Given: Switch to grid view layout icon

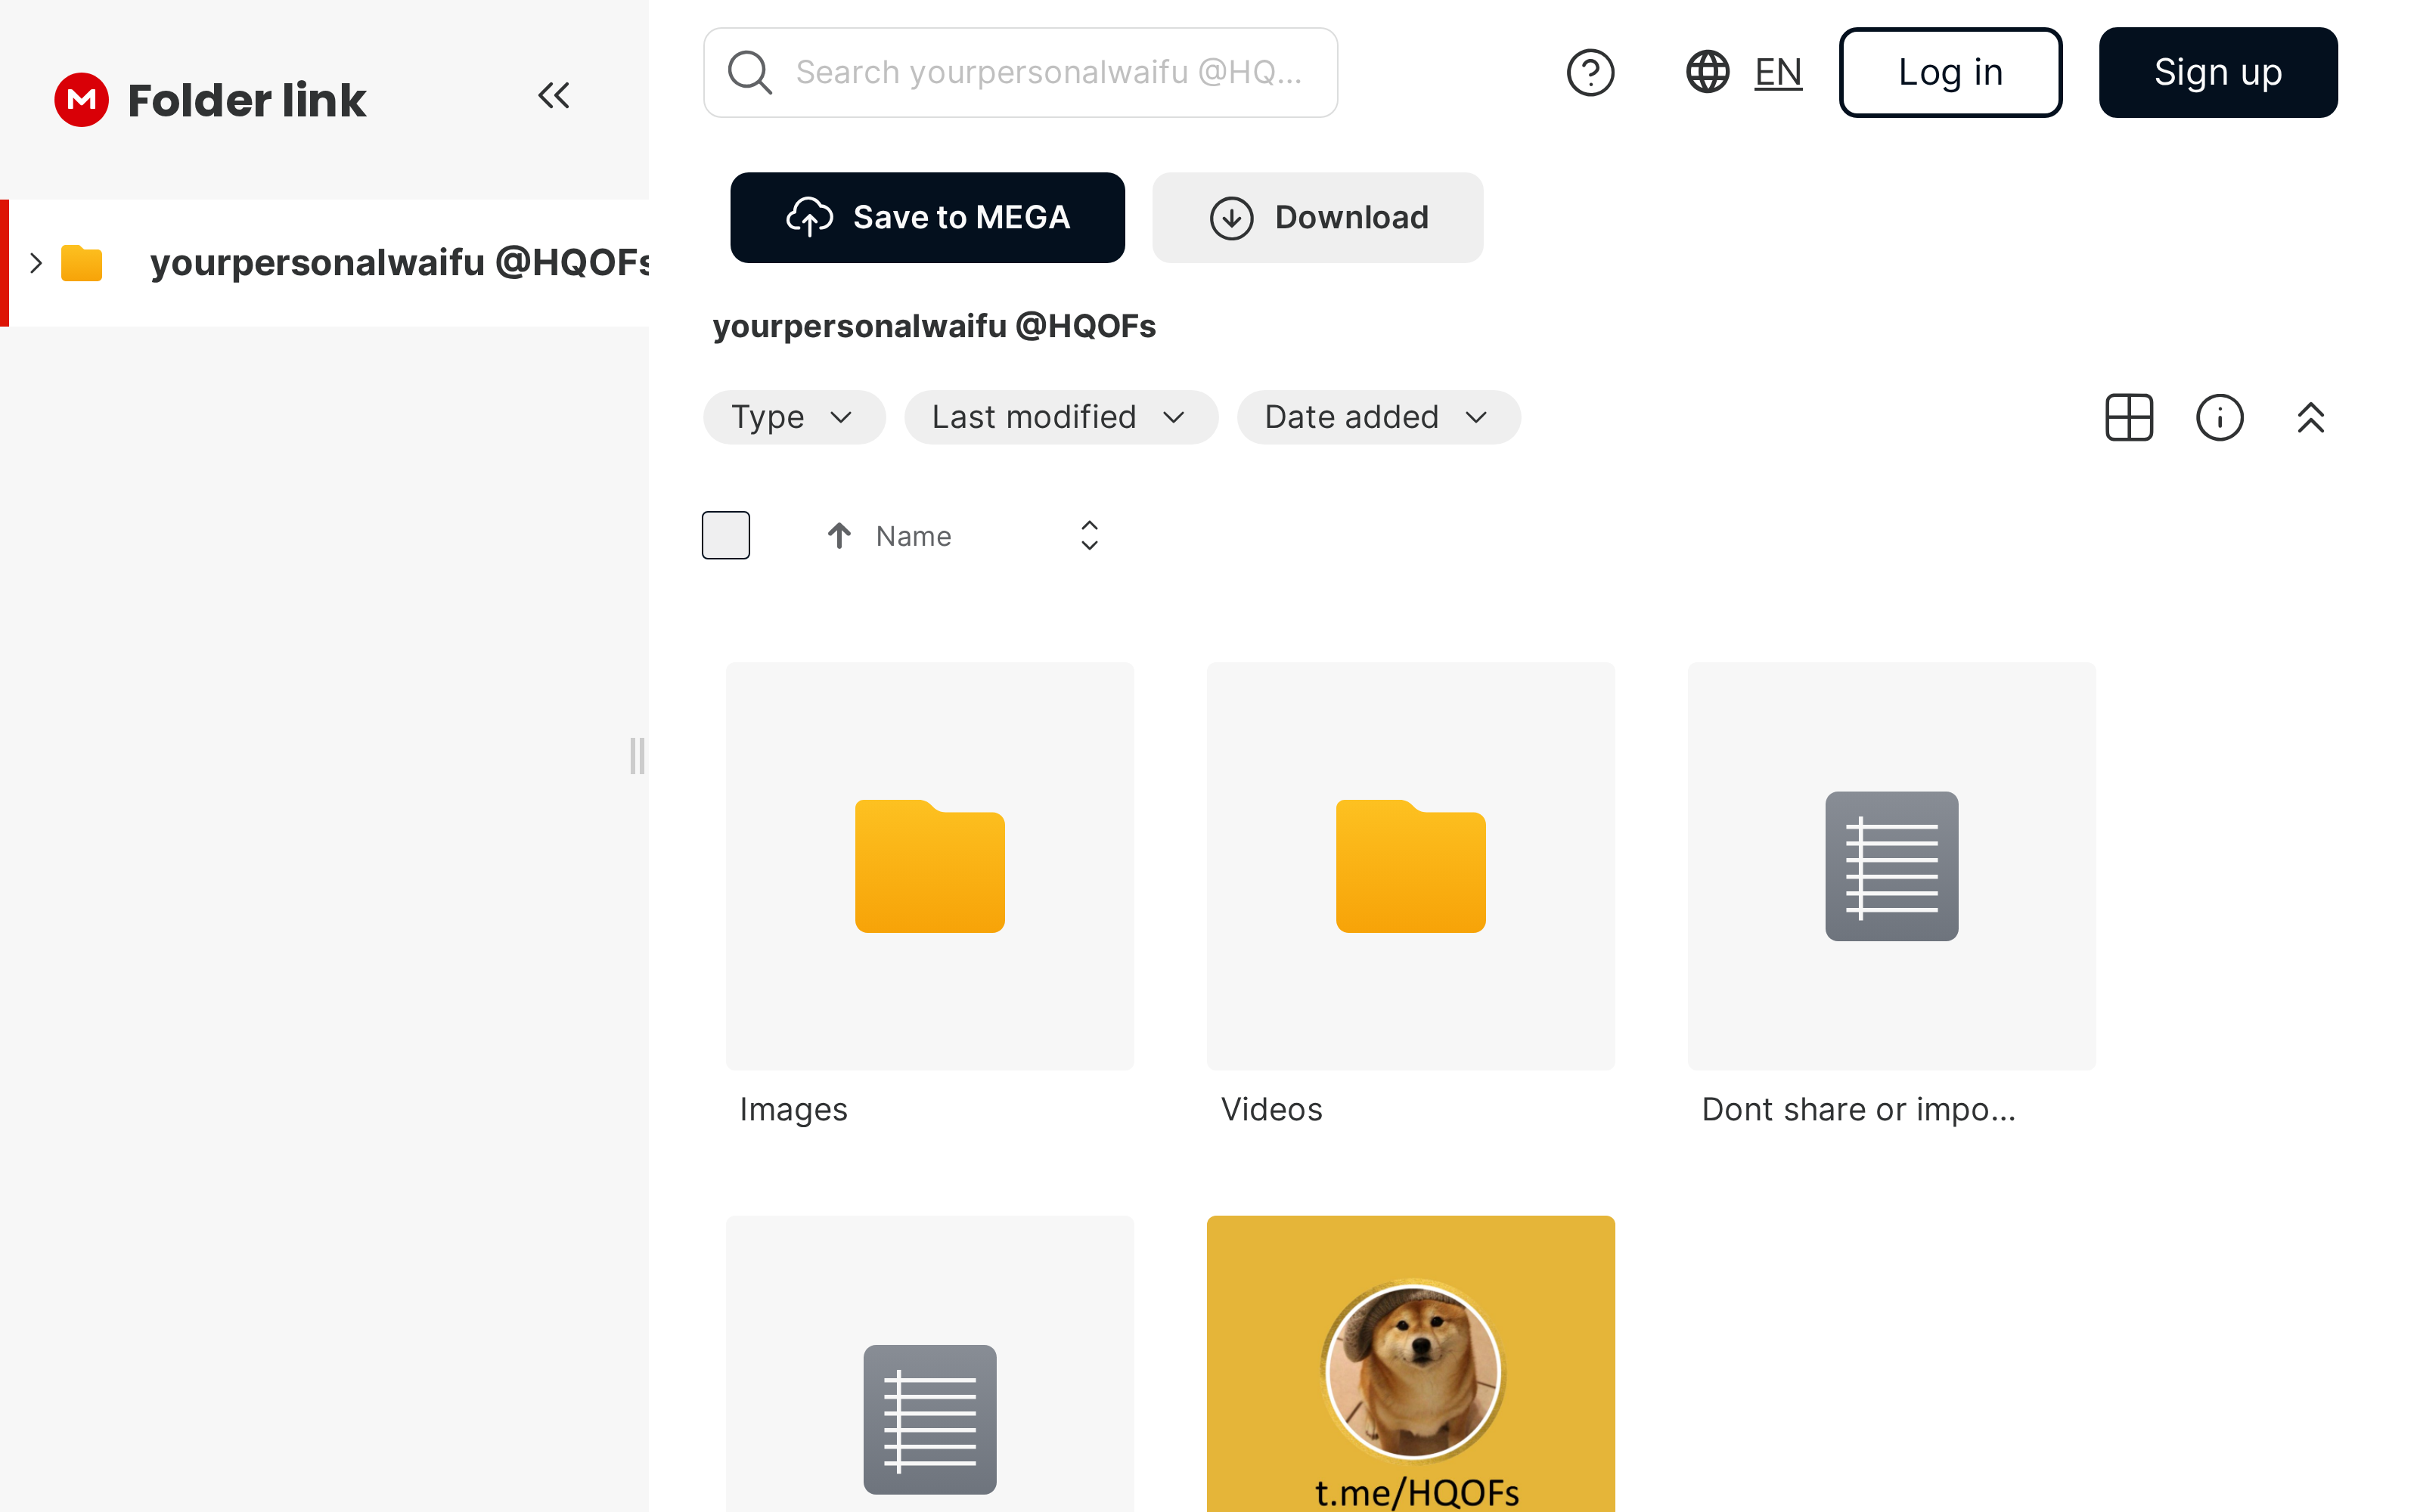Looking at the screenshot, I should point(2129,417).
